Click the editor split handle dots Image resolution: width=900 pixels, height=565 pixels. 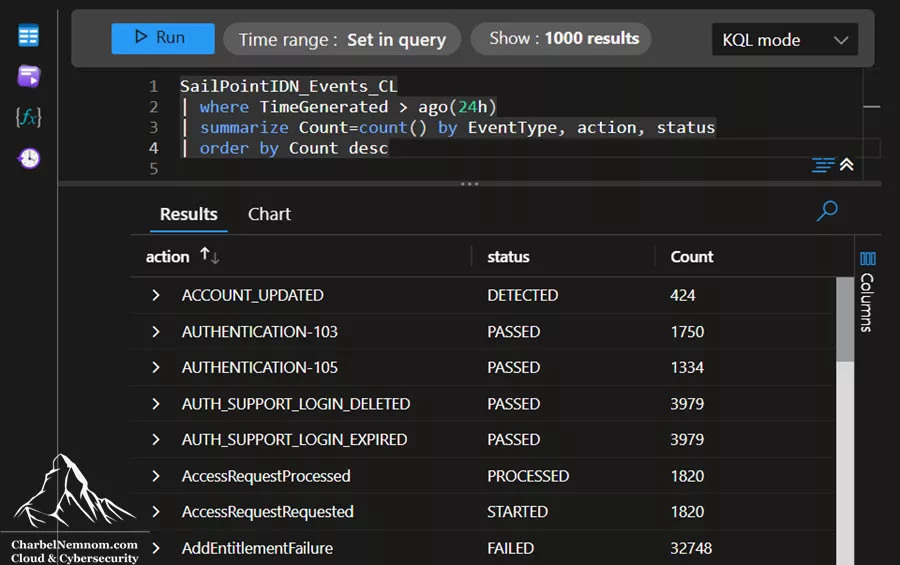[x=470, y=184]
